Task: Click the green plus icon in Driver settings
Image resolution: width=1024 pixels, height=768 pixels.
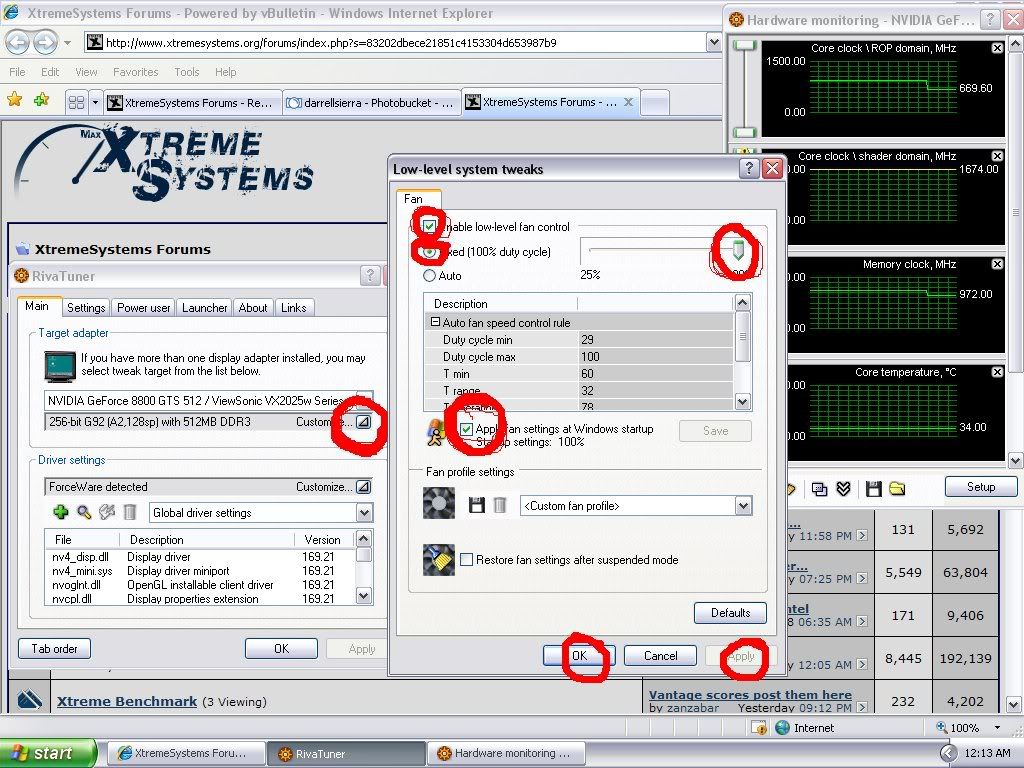Action: pyautogui.click(x=61, y=513)
